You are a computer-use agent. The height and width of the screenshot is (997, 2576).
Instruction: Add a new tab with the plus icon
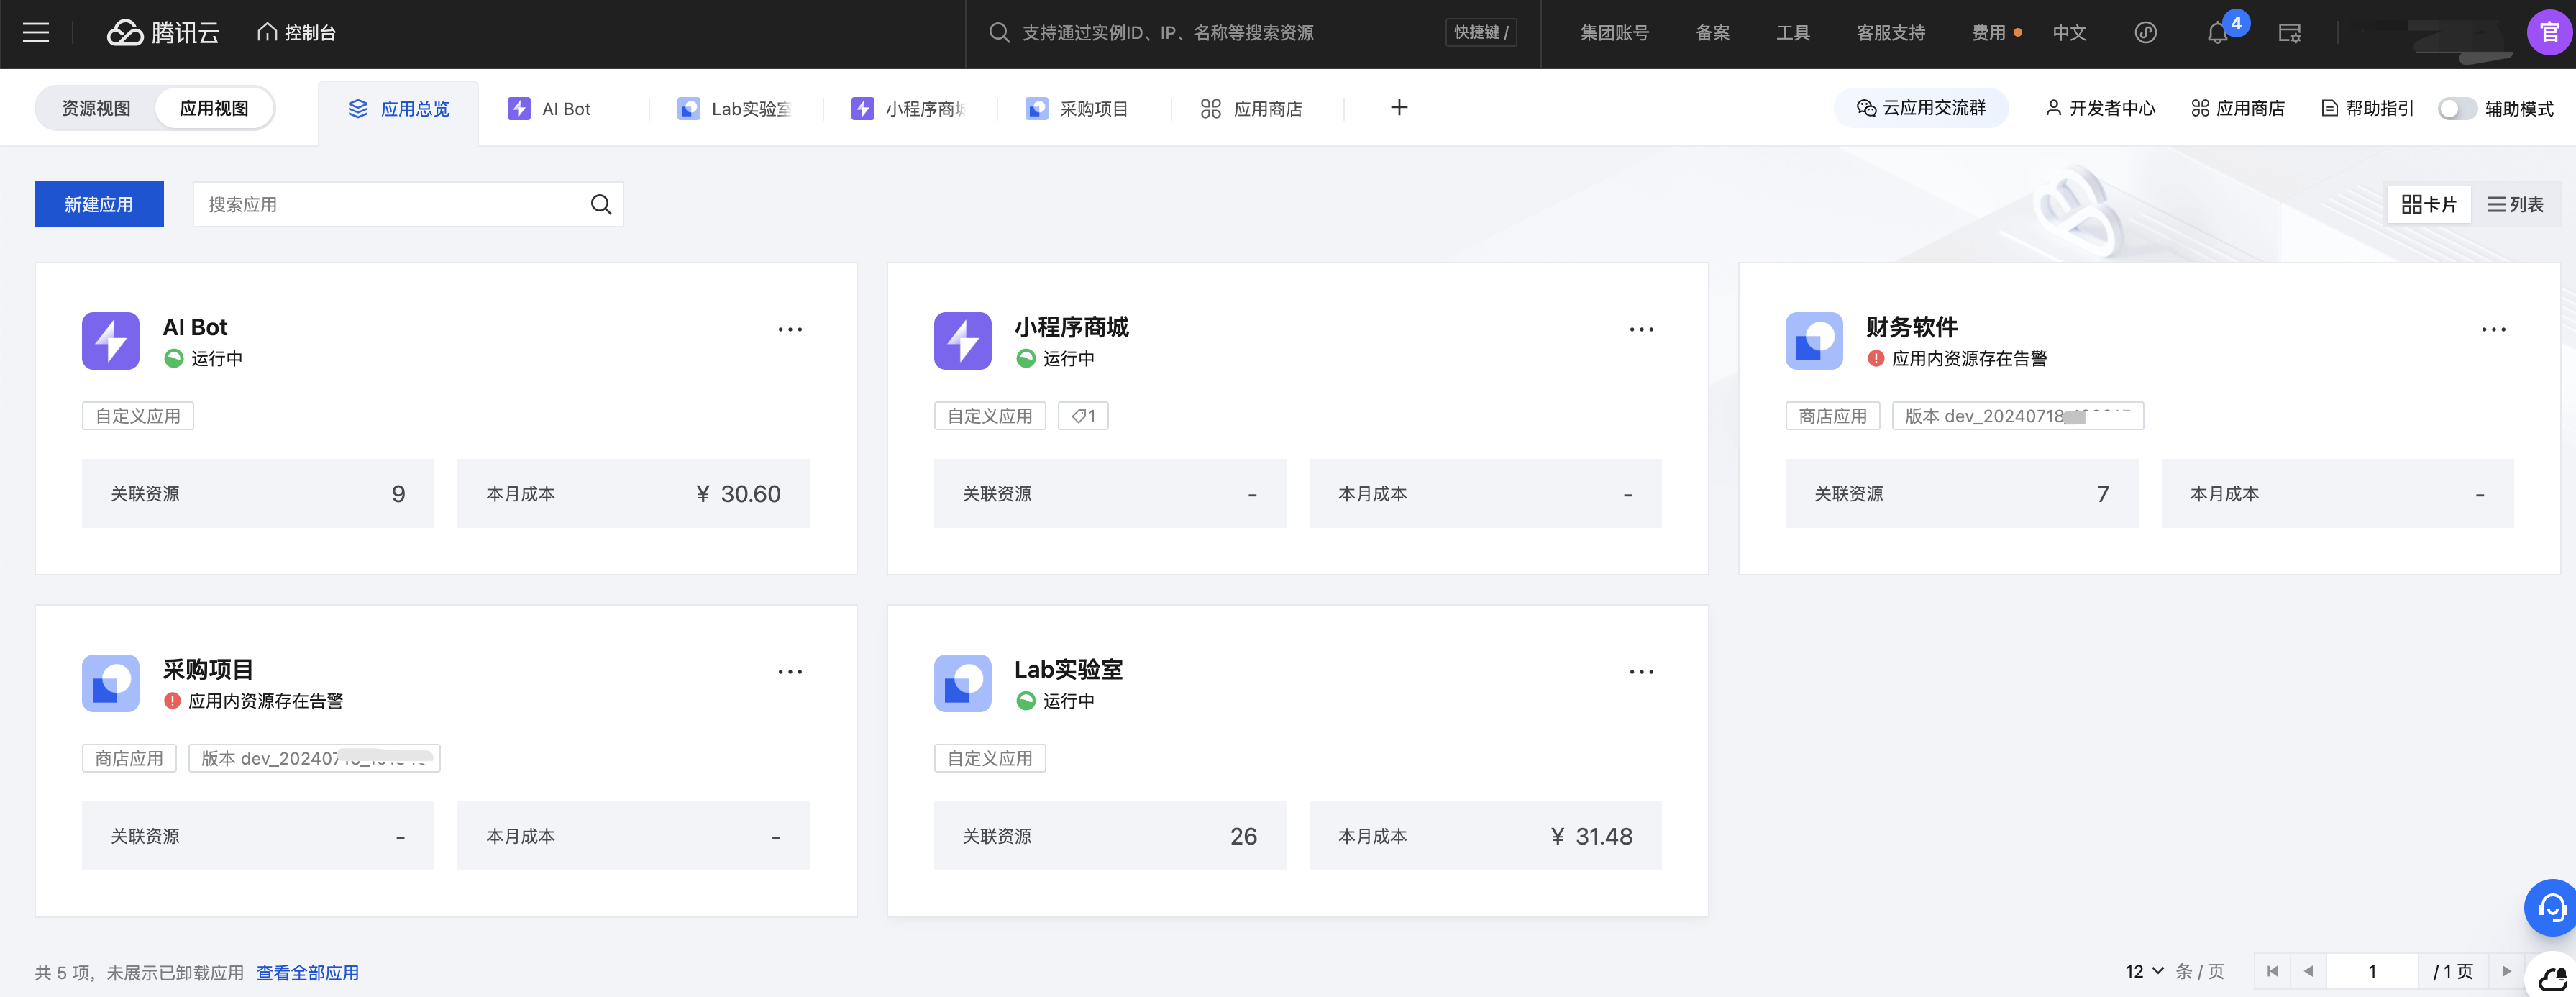(x=1399, y=107)
